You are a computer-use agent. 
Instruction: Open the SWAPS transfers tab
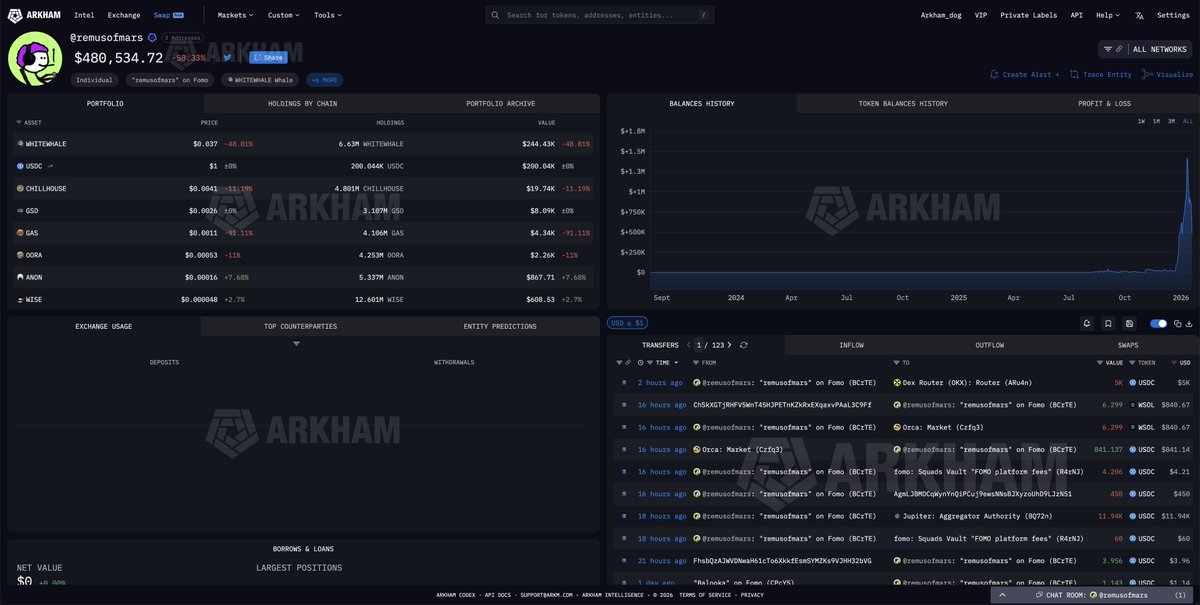click(1129, 345)
